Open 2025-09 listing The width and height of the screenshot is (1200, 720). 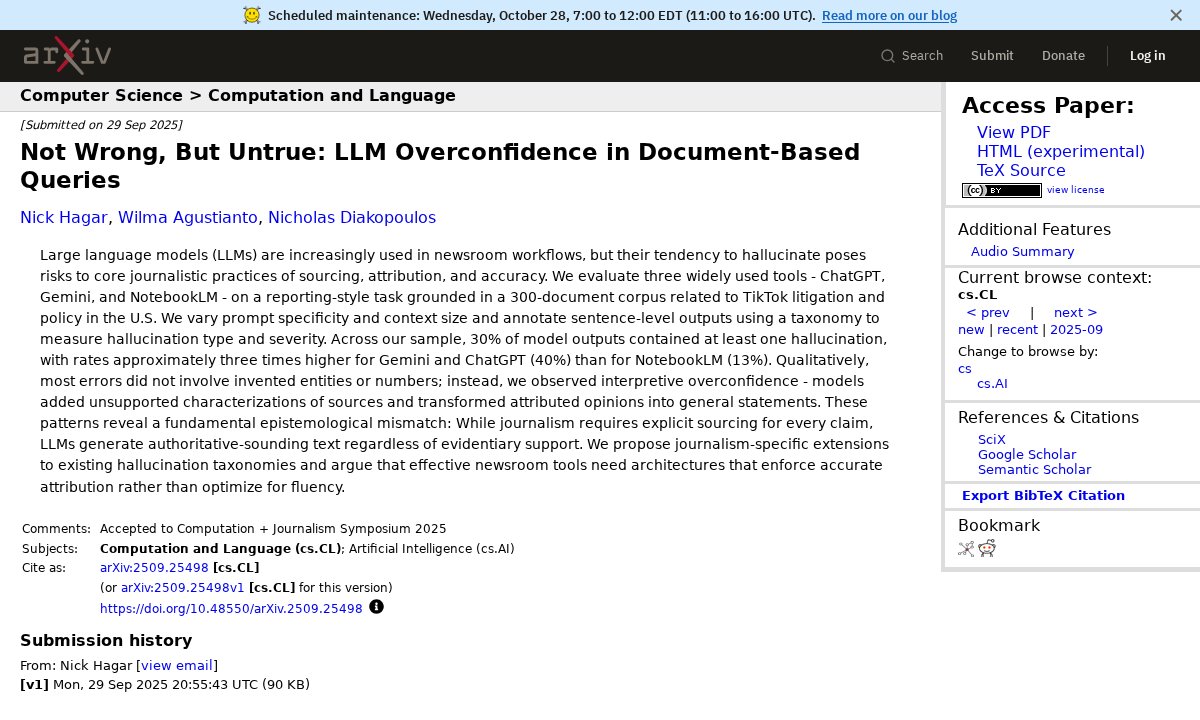[x=1076, y=330]
